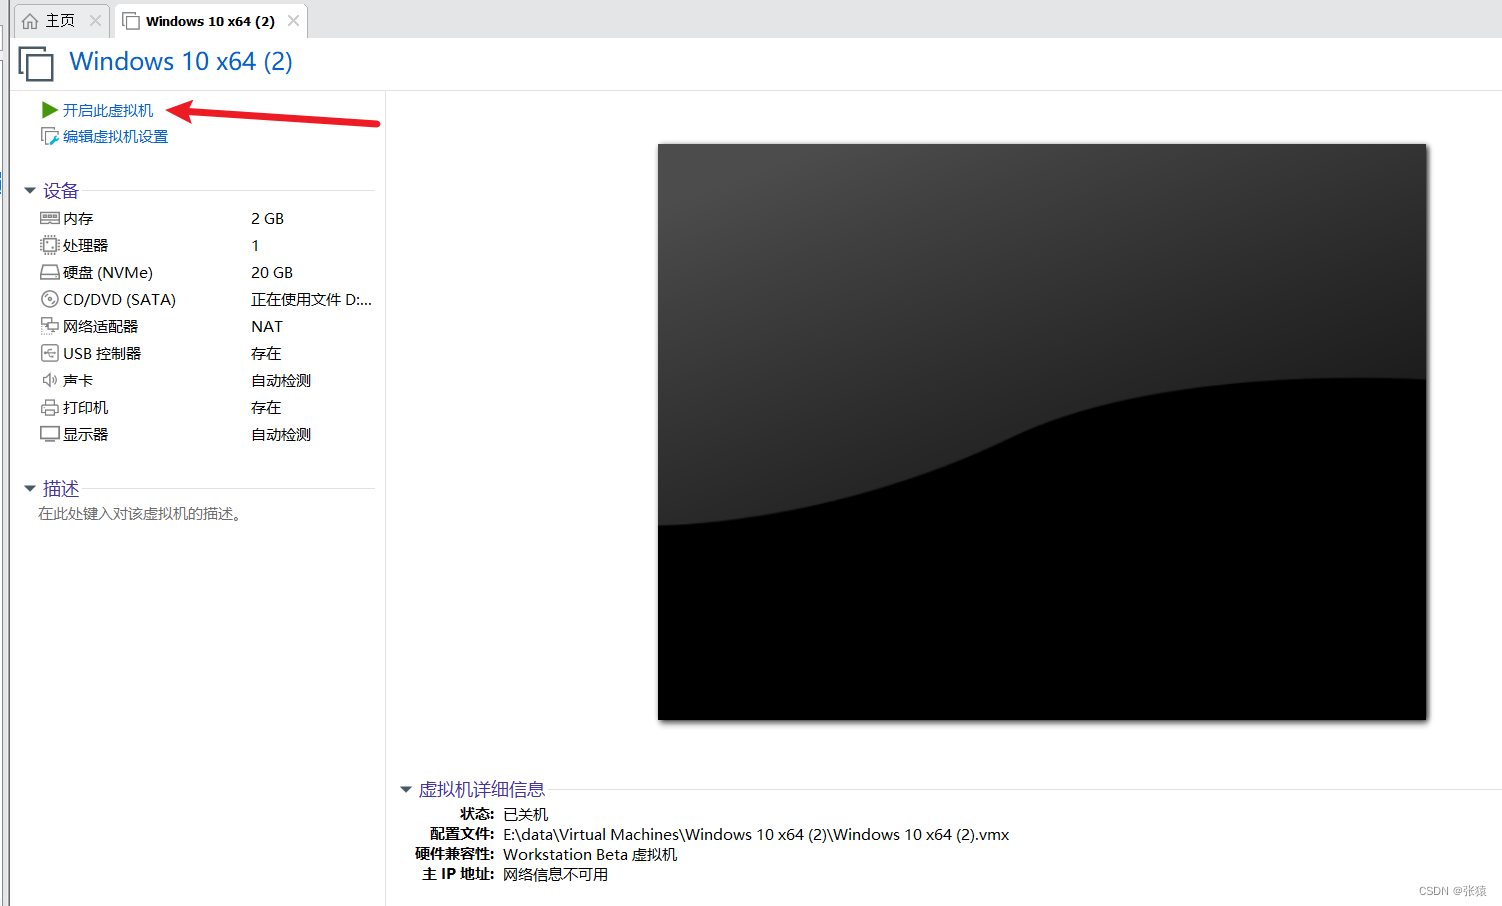Select the sound card (声卡) speaker icon

[x=50, y=380]
